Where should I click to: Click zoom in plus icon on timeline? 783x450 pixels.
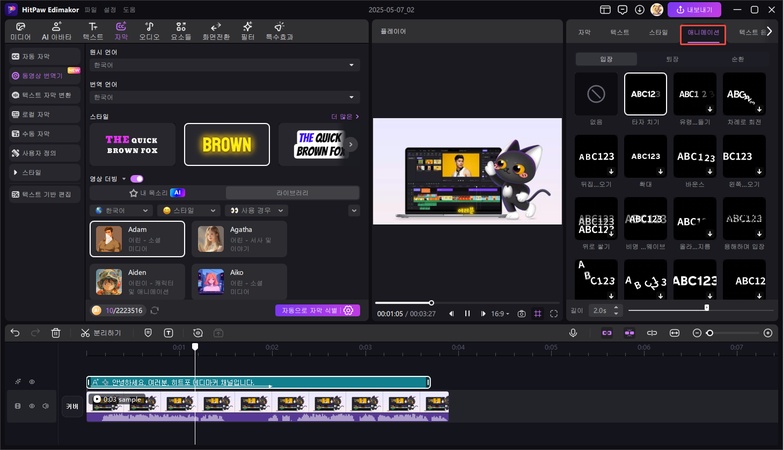tap(768, 333)
